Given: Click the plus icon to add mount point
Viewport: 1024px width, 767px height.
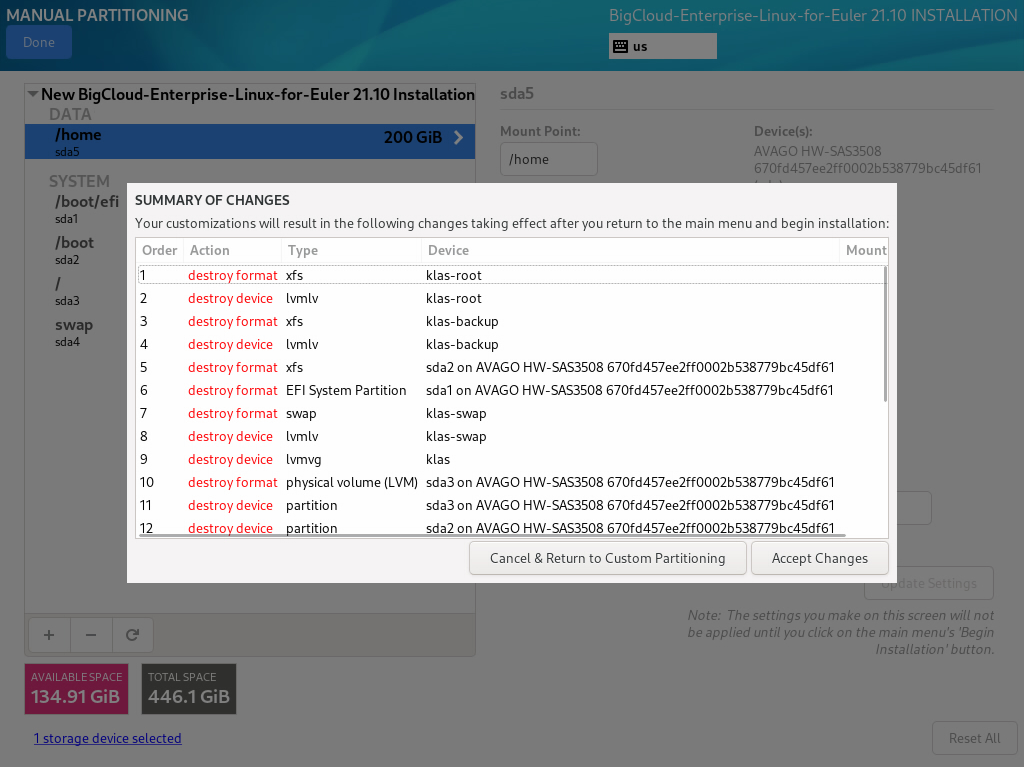Looking at the screenshot, I should tap(49, 635).
